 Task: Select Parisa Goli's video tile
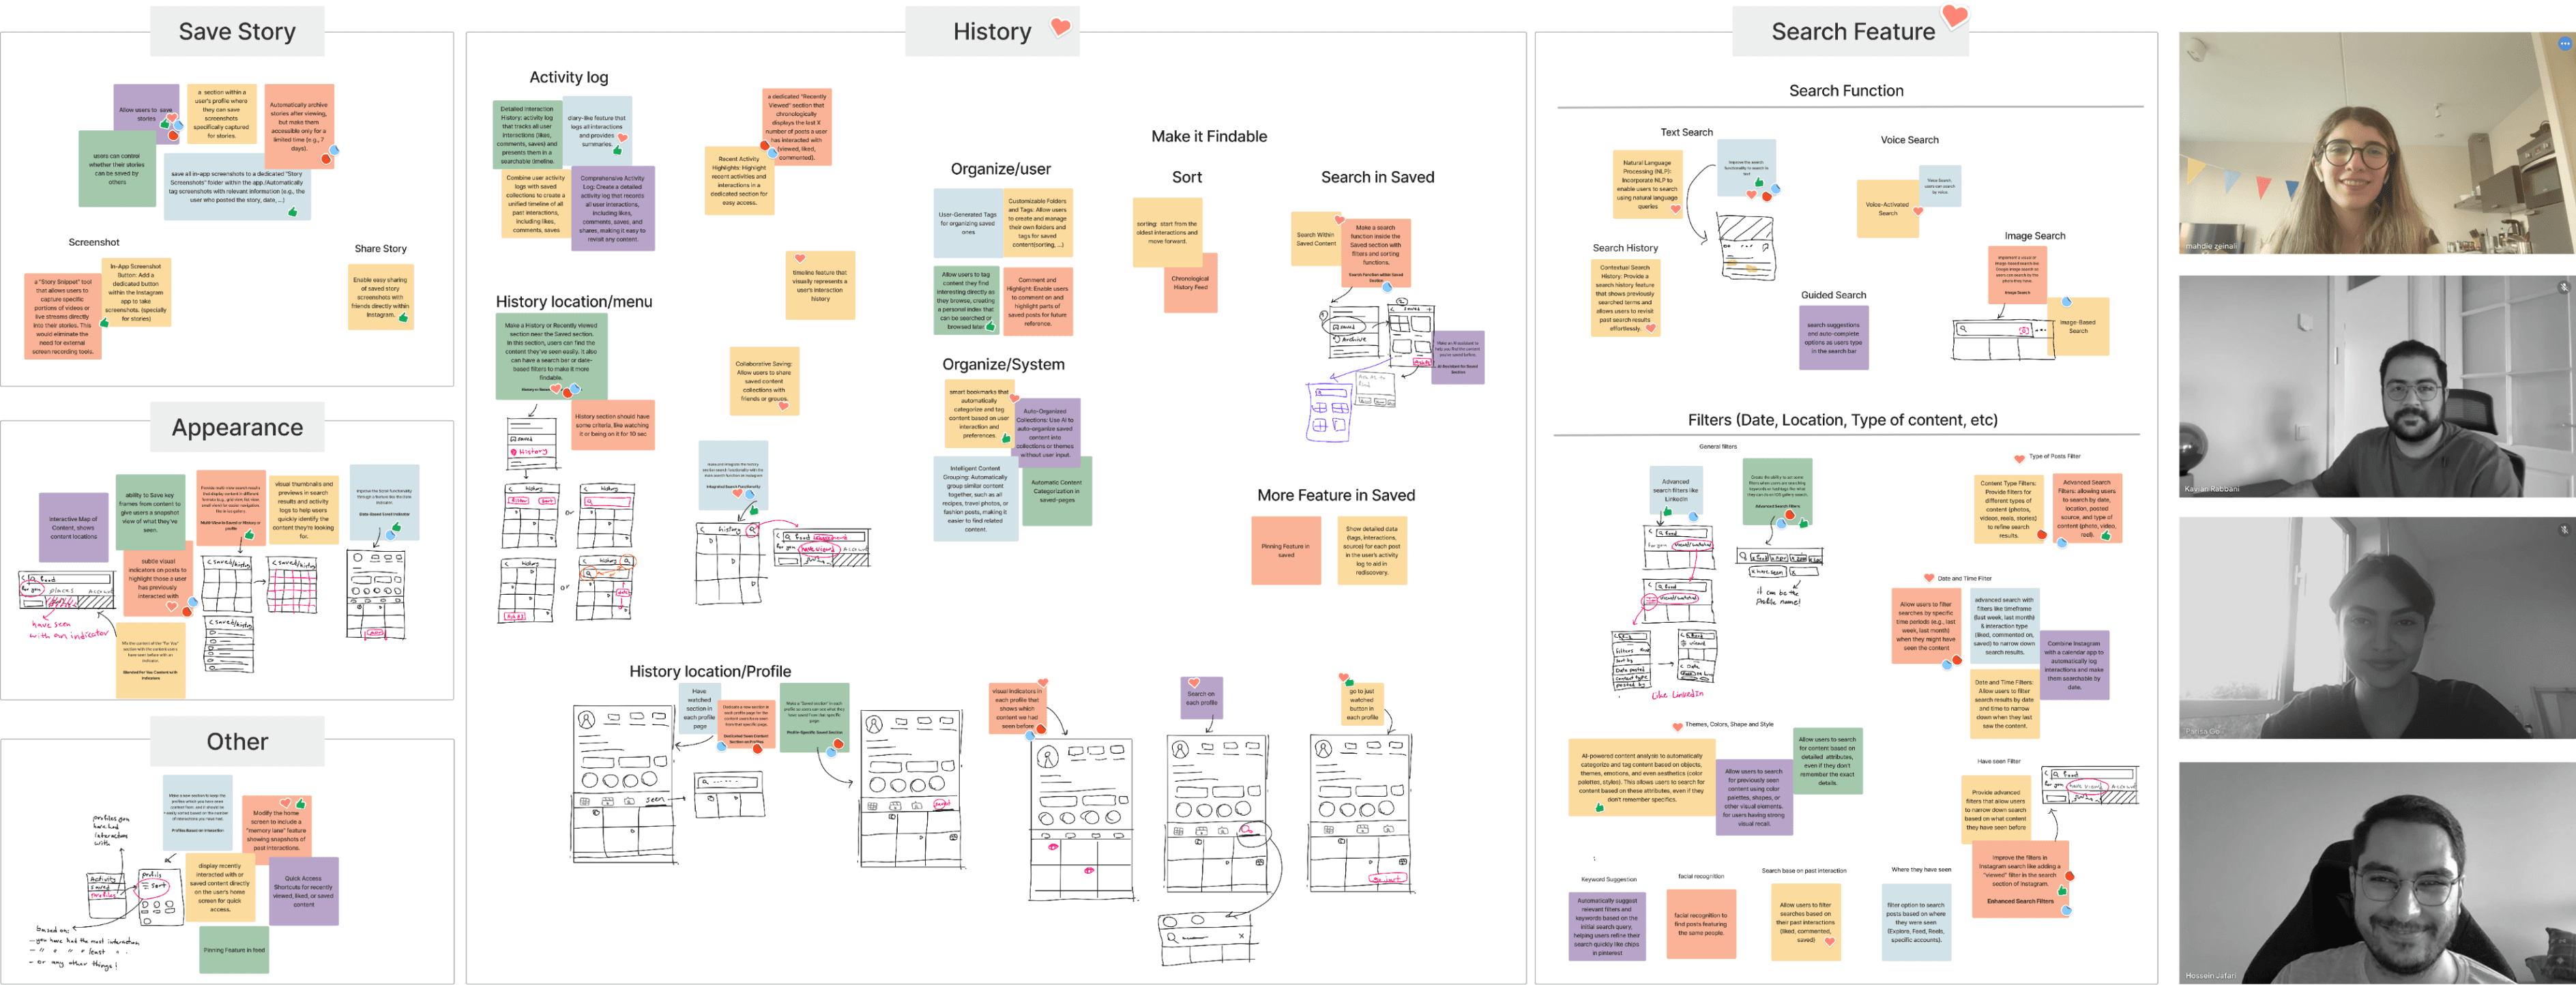point(2377,629)
